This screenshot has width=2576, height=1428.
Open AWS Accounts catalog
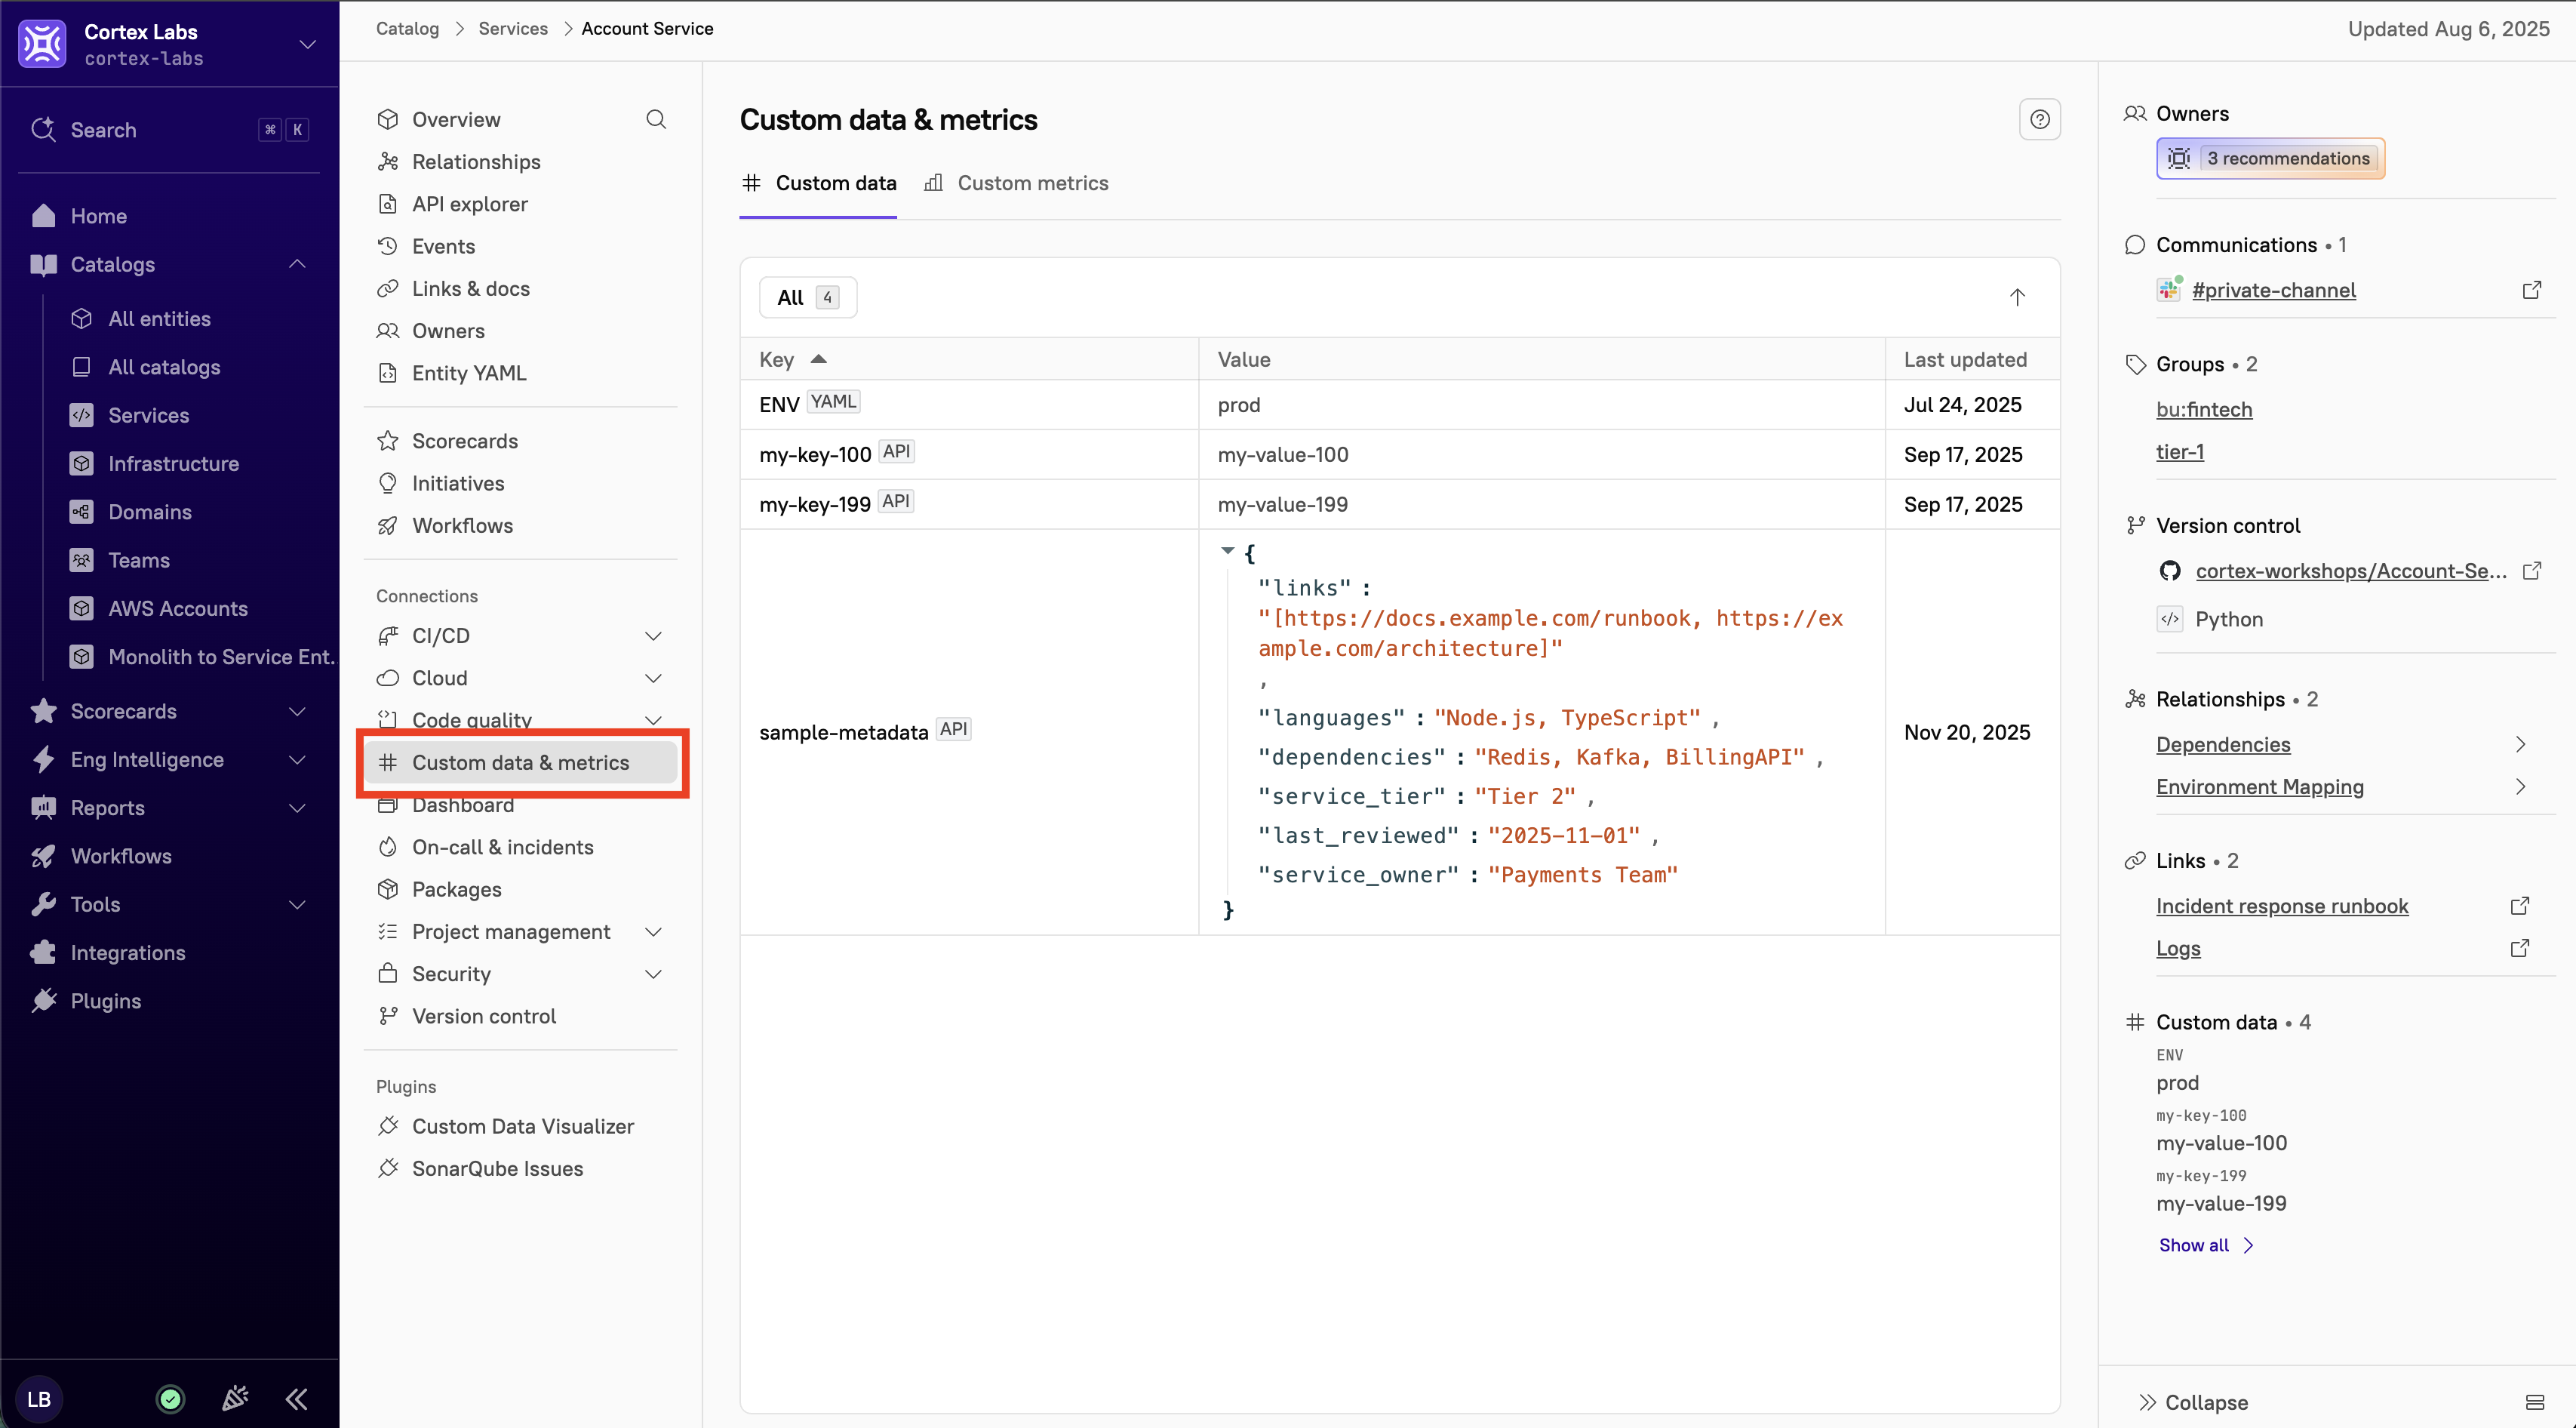pyautogui.click(x=178, y=608)
